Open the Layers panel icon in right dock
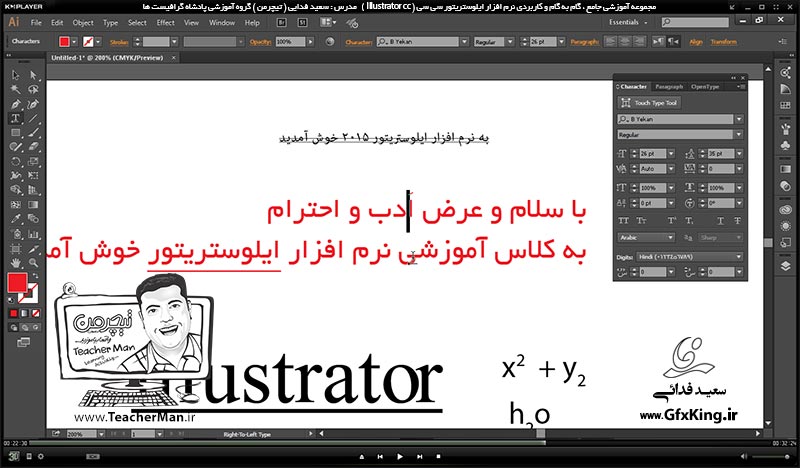 (x=786, y=266)
